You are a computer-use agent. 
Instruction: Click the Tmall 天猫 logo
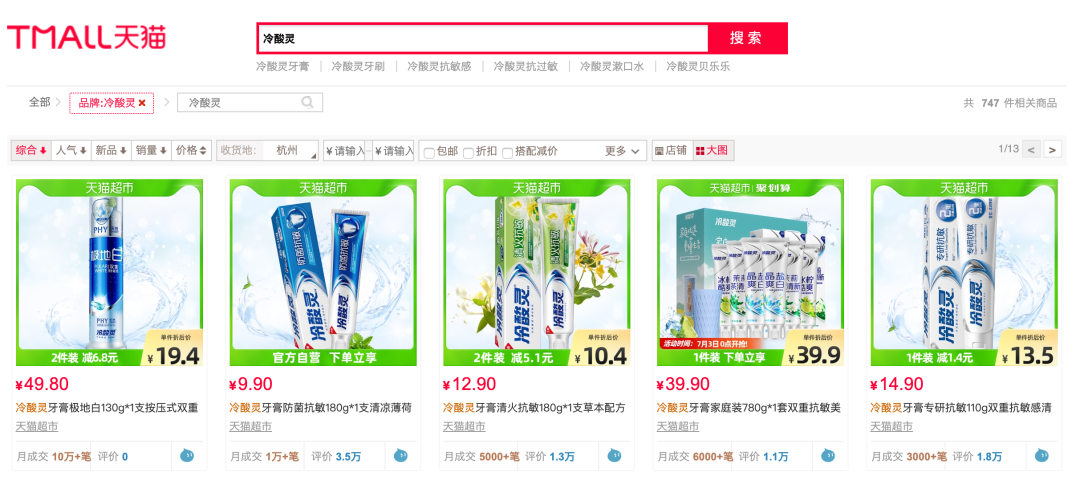click(x=87, y=36)
